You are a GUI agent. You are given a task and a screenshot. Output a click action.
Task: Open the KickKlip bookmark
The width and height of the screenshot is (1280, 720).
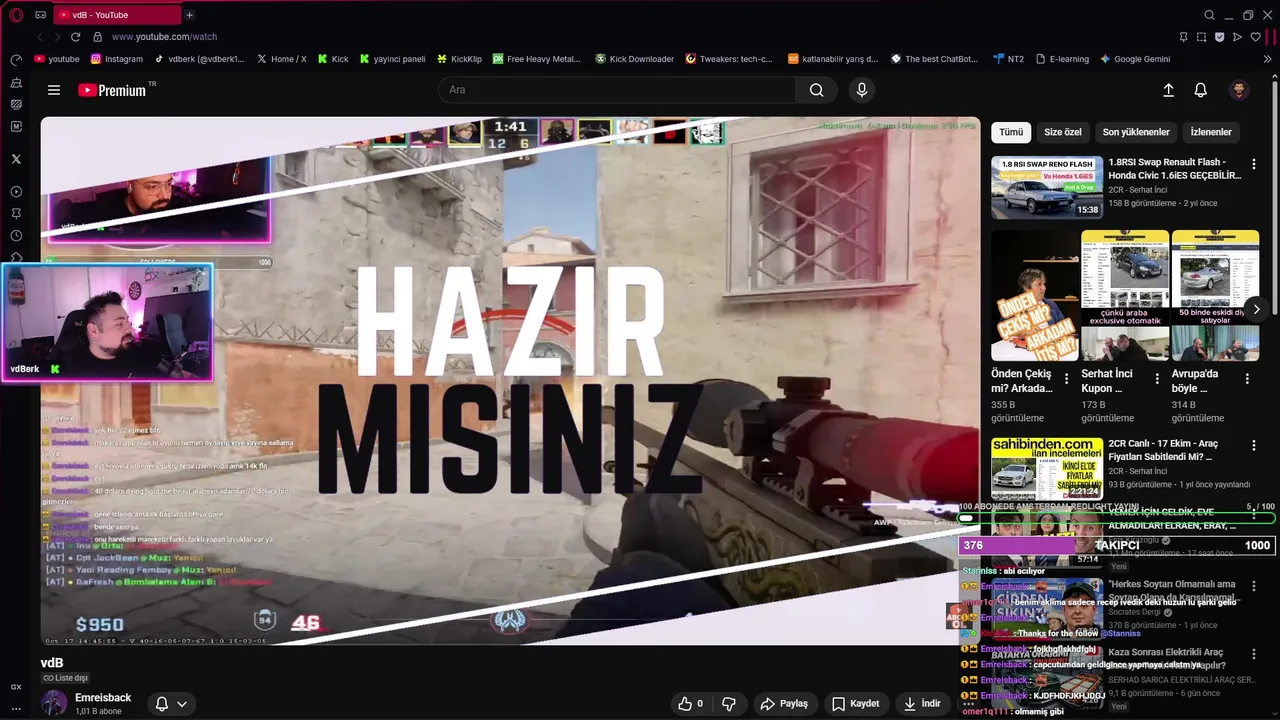pyautogui.click(x=459, y=59)
